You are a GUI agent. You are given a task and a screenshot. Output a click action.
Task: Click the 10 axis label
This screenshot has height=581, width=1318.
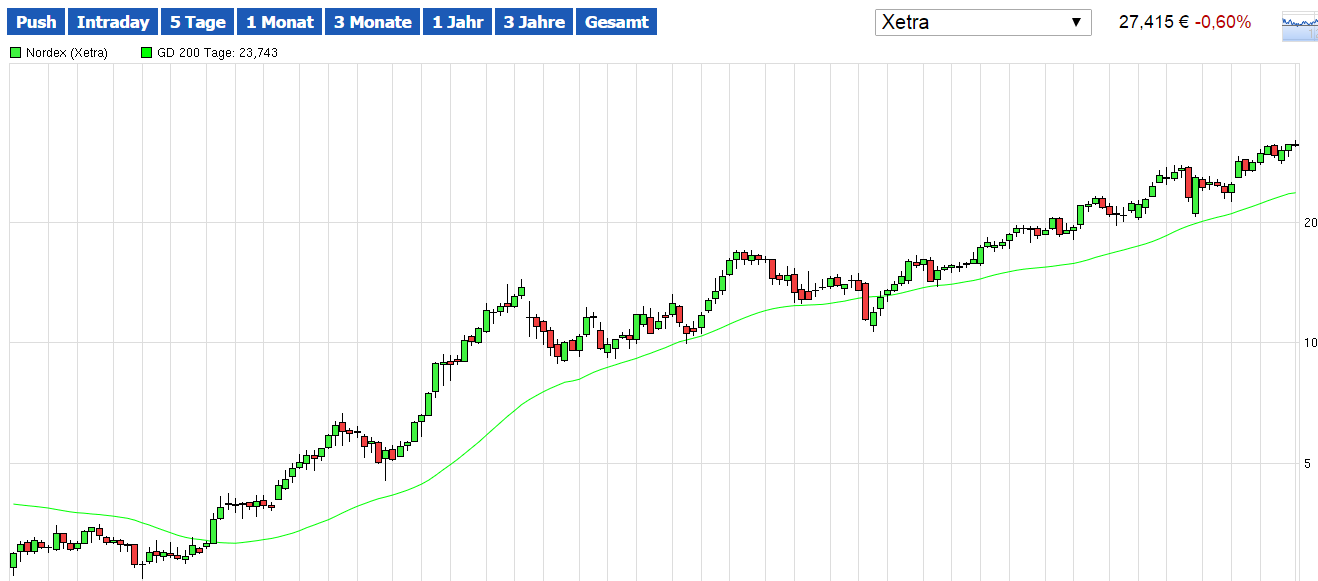pos(1310,343)
